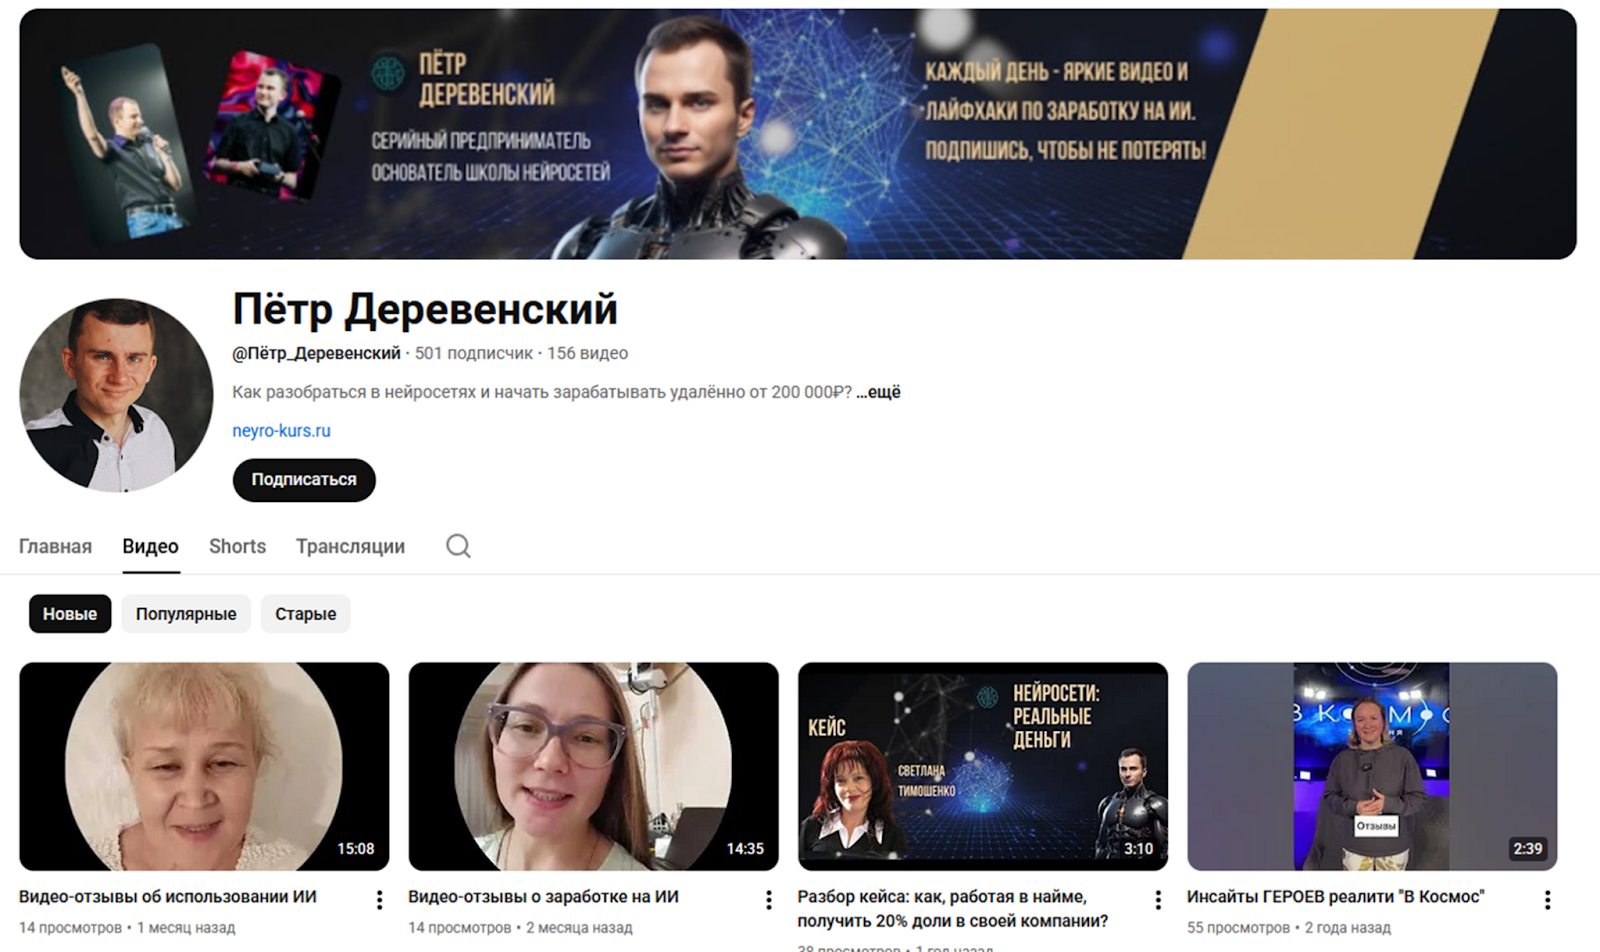Play the 14:35 woman with glasses thumbnail
Viewport: 1600px width, 952px height.
point(593,766)
